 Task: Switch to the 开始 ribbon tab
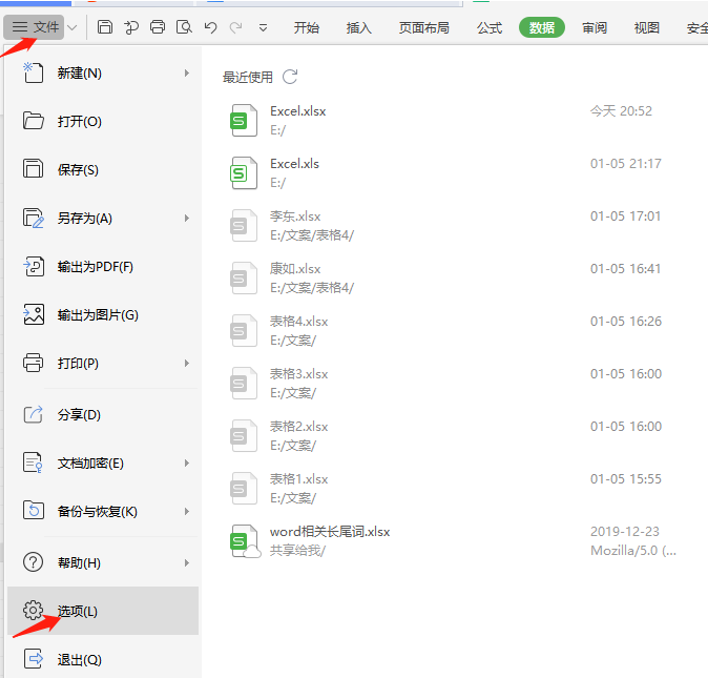[x=306, y=28]
